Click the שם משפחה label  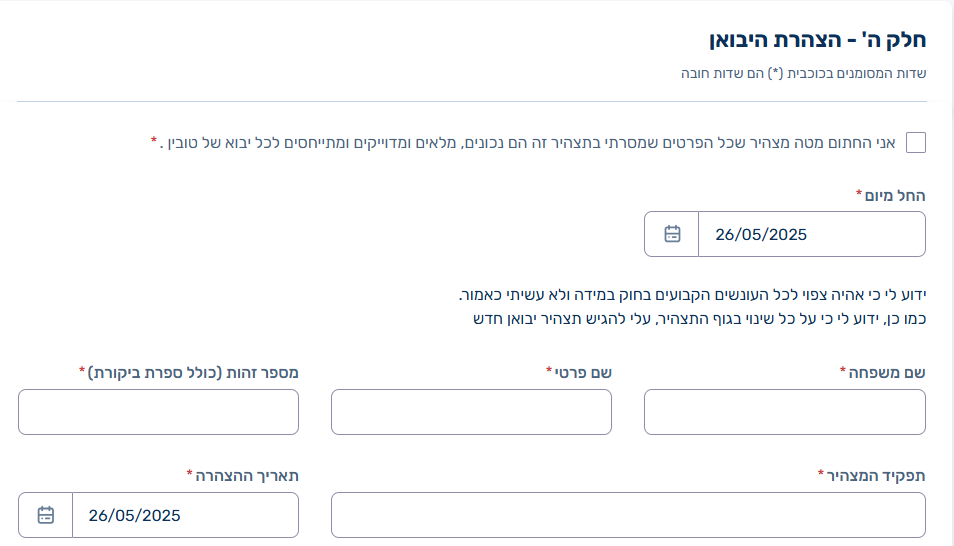[886, 373]
